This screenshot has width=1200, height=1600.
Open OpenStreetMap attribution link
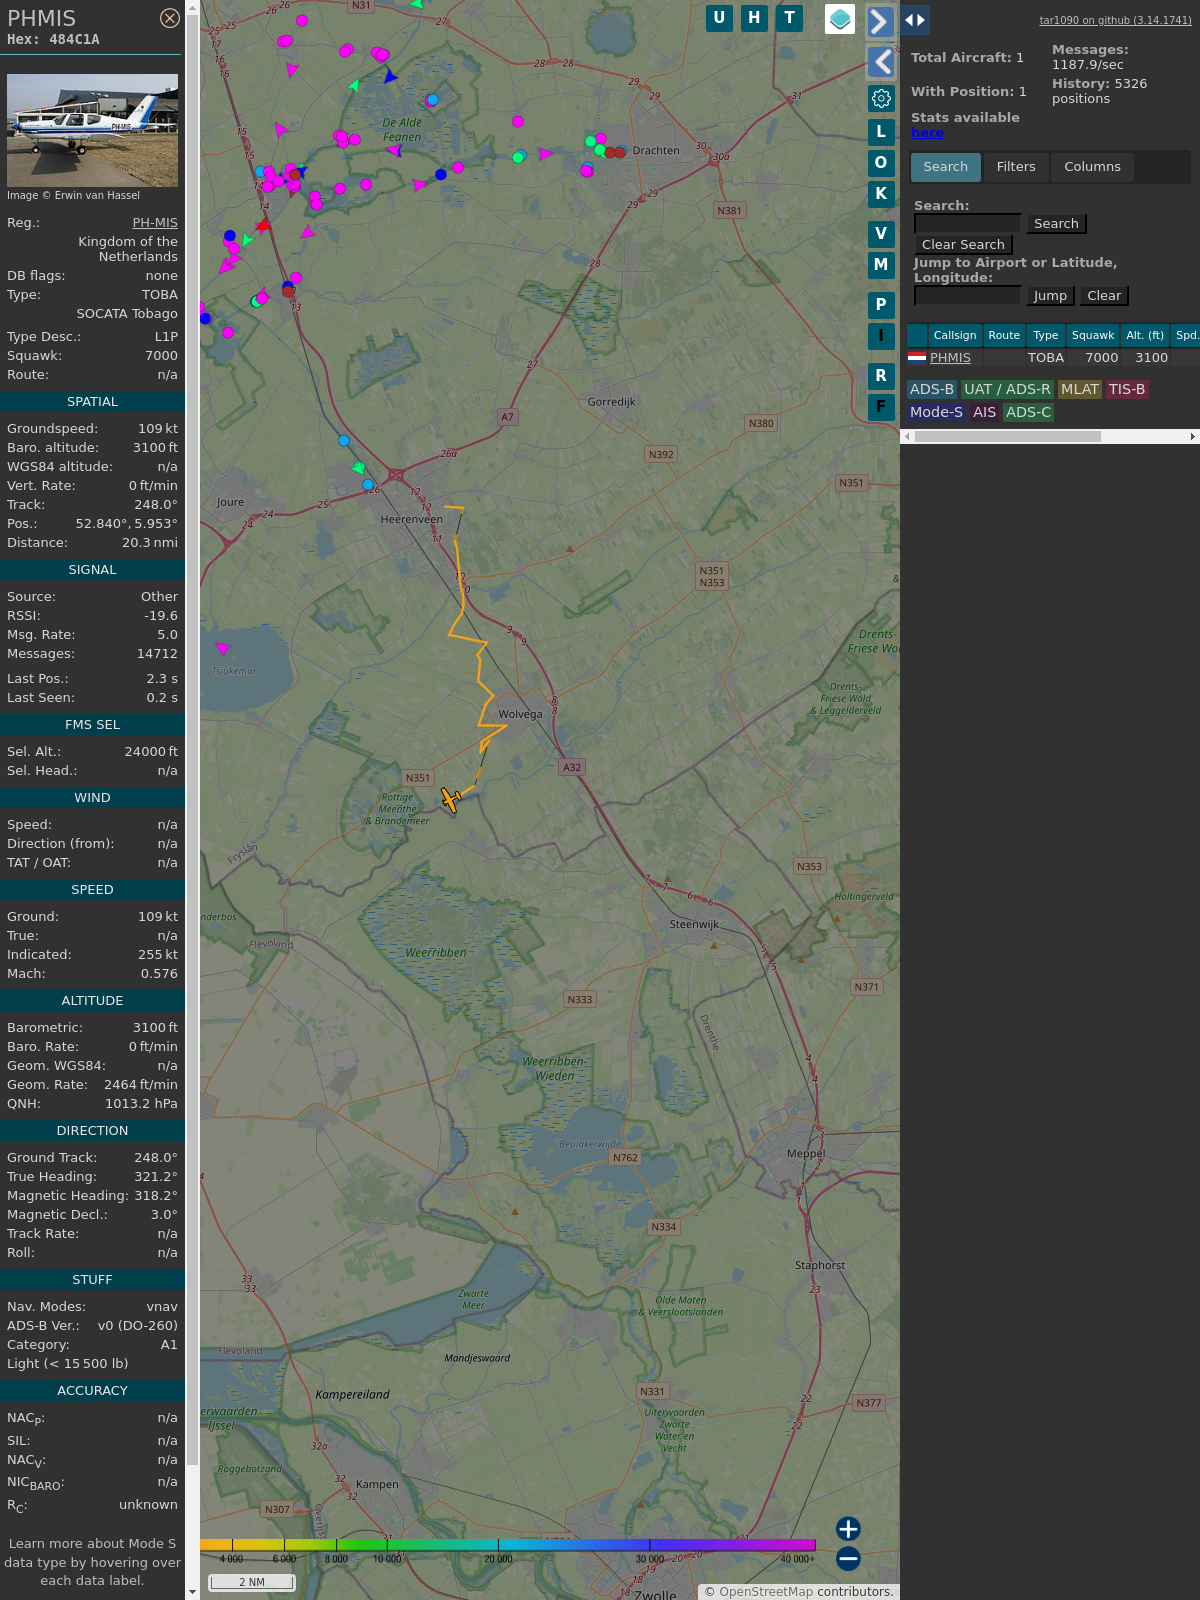tap(766, 1592)
